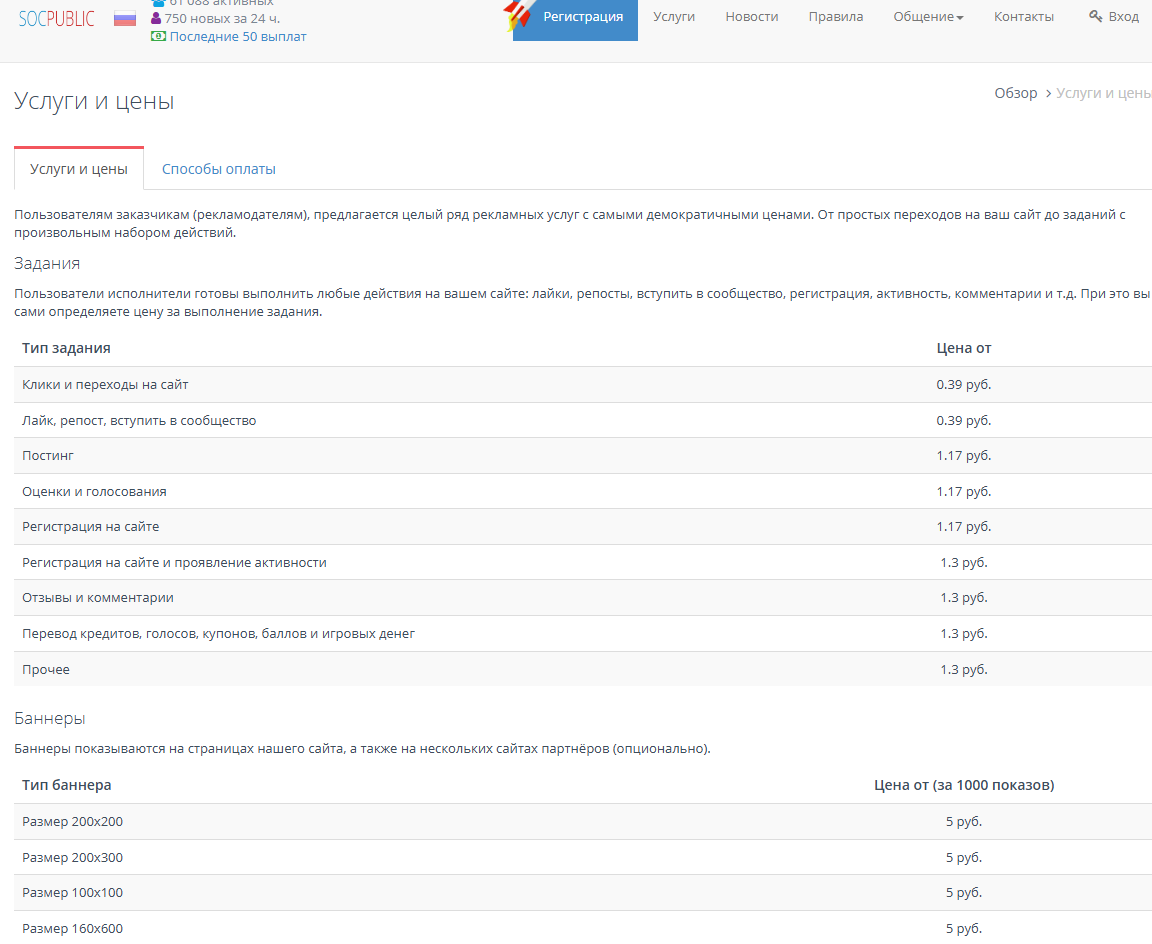Expand the Общение dropdown menu
Viewport: 1152px width, 944px height.
click(x=928, y=16)
